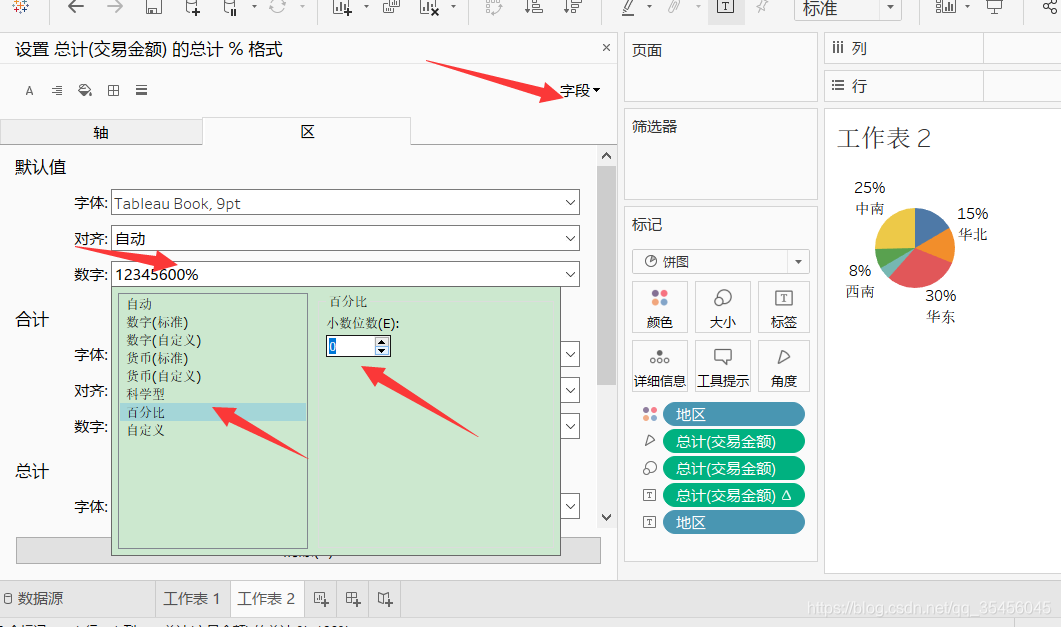Image resolution: width=1061 pixels, height=627 pixels.
Task: Click format pane scrollbar up arrow
Action: pos(606,156)
